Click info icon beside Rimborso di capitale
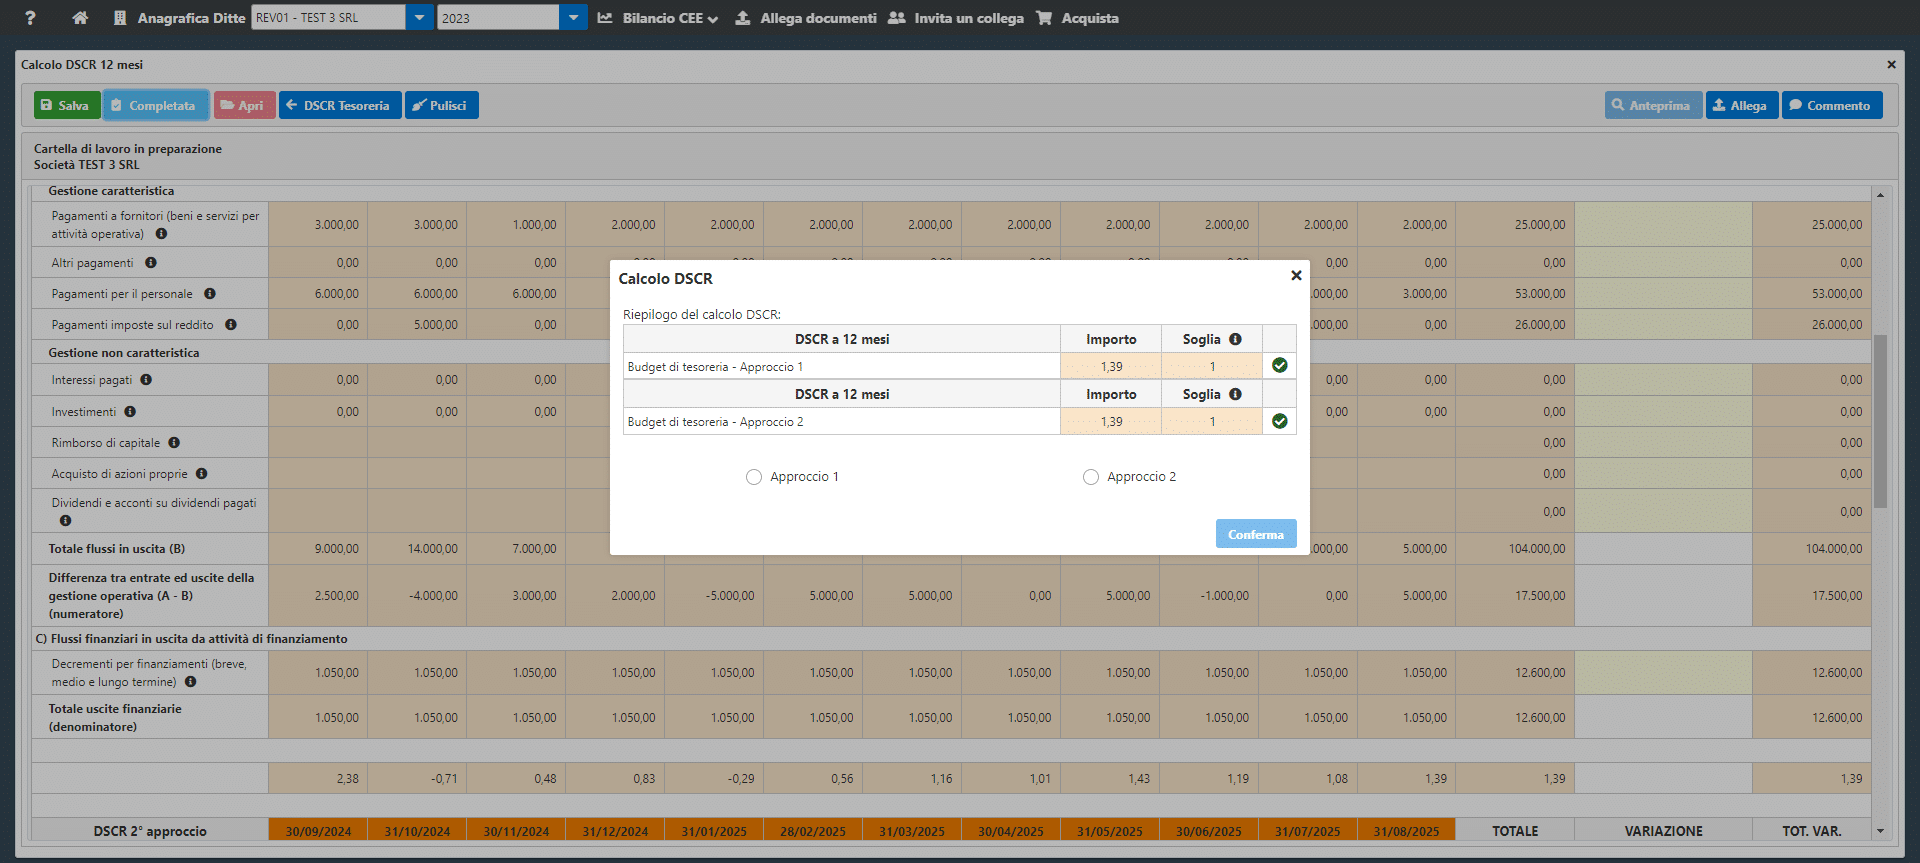 174,443
